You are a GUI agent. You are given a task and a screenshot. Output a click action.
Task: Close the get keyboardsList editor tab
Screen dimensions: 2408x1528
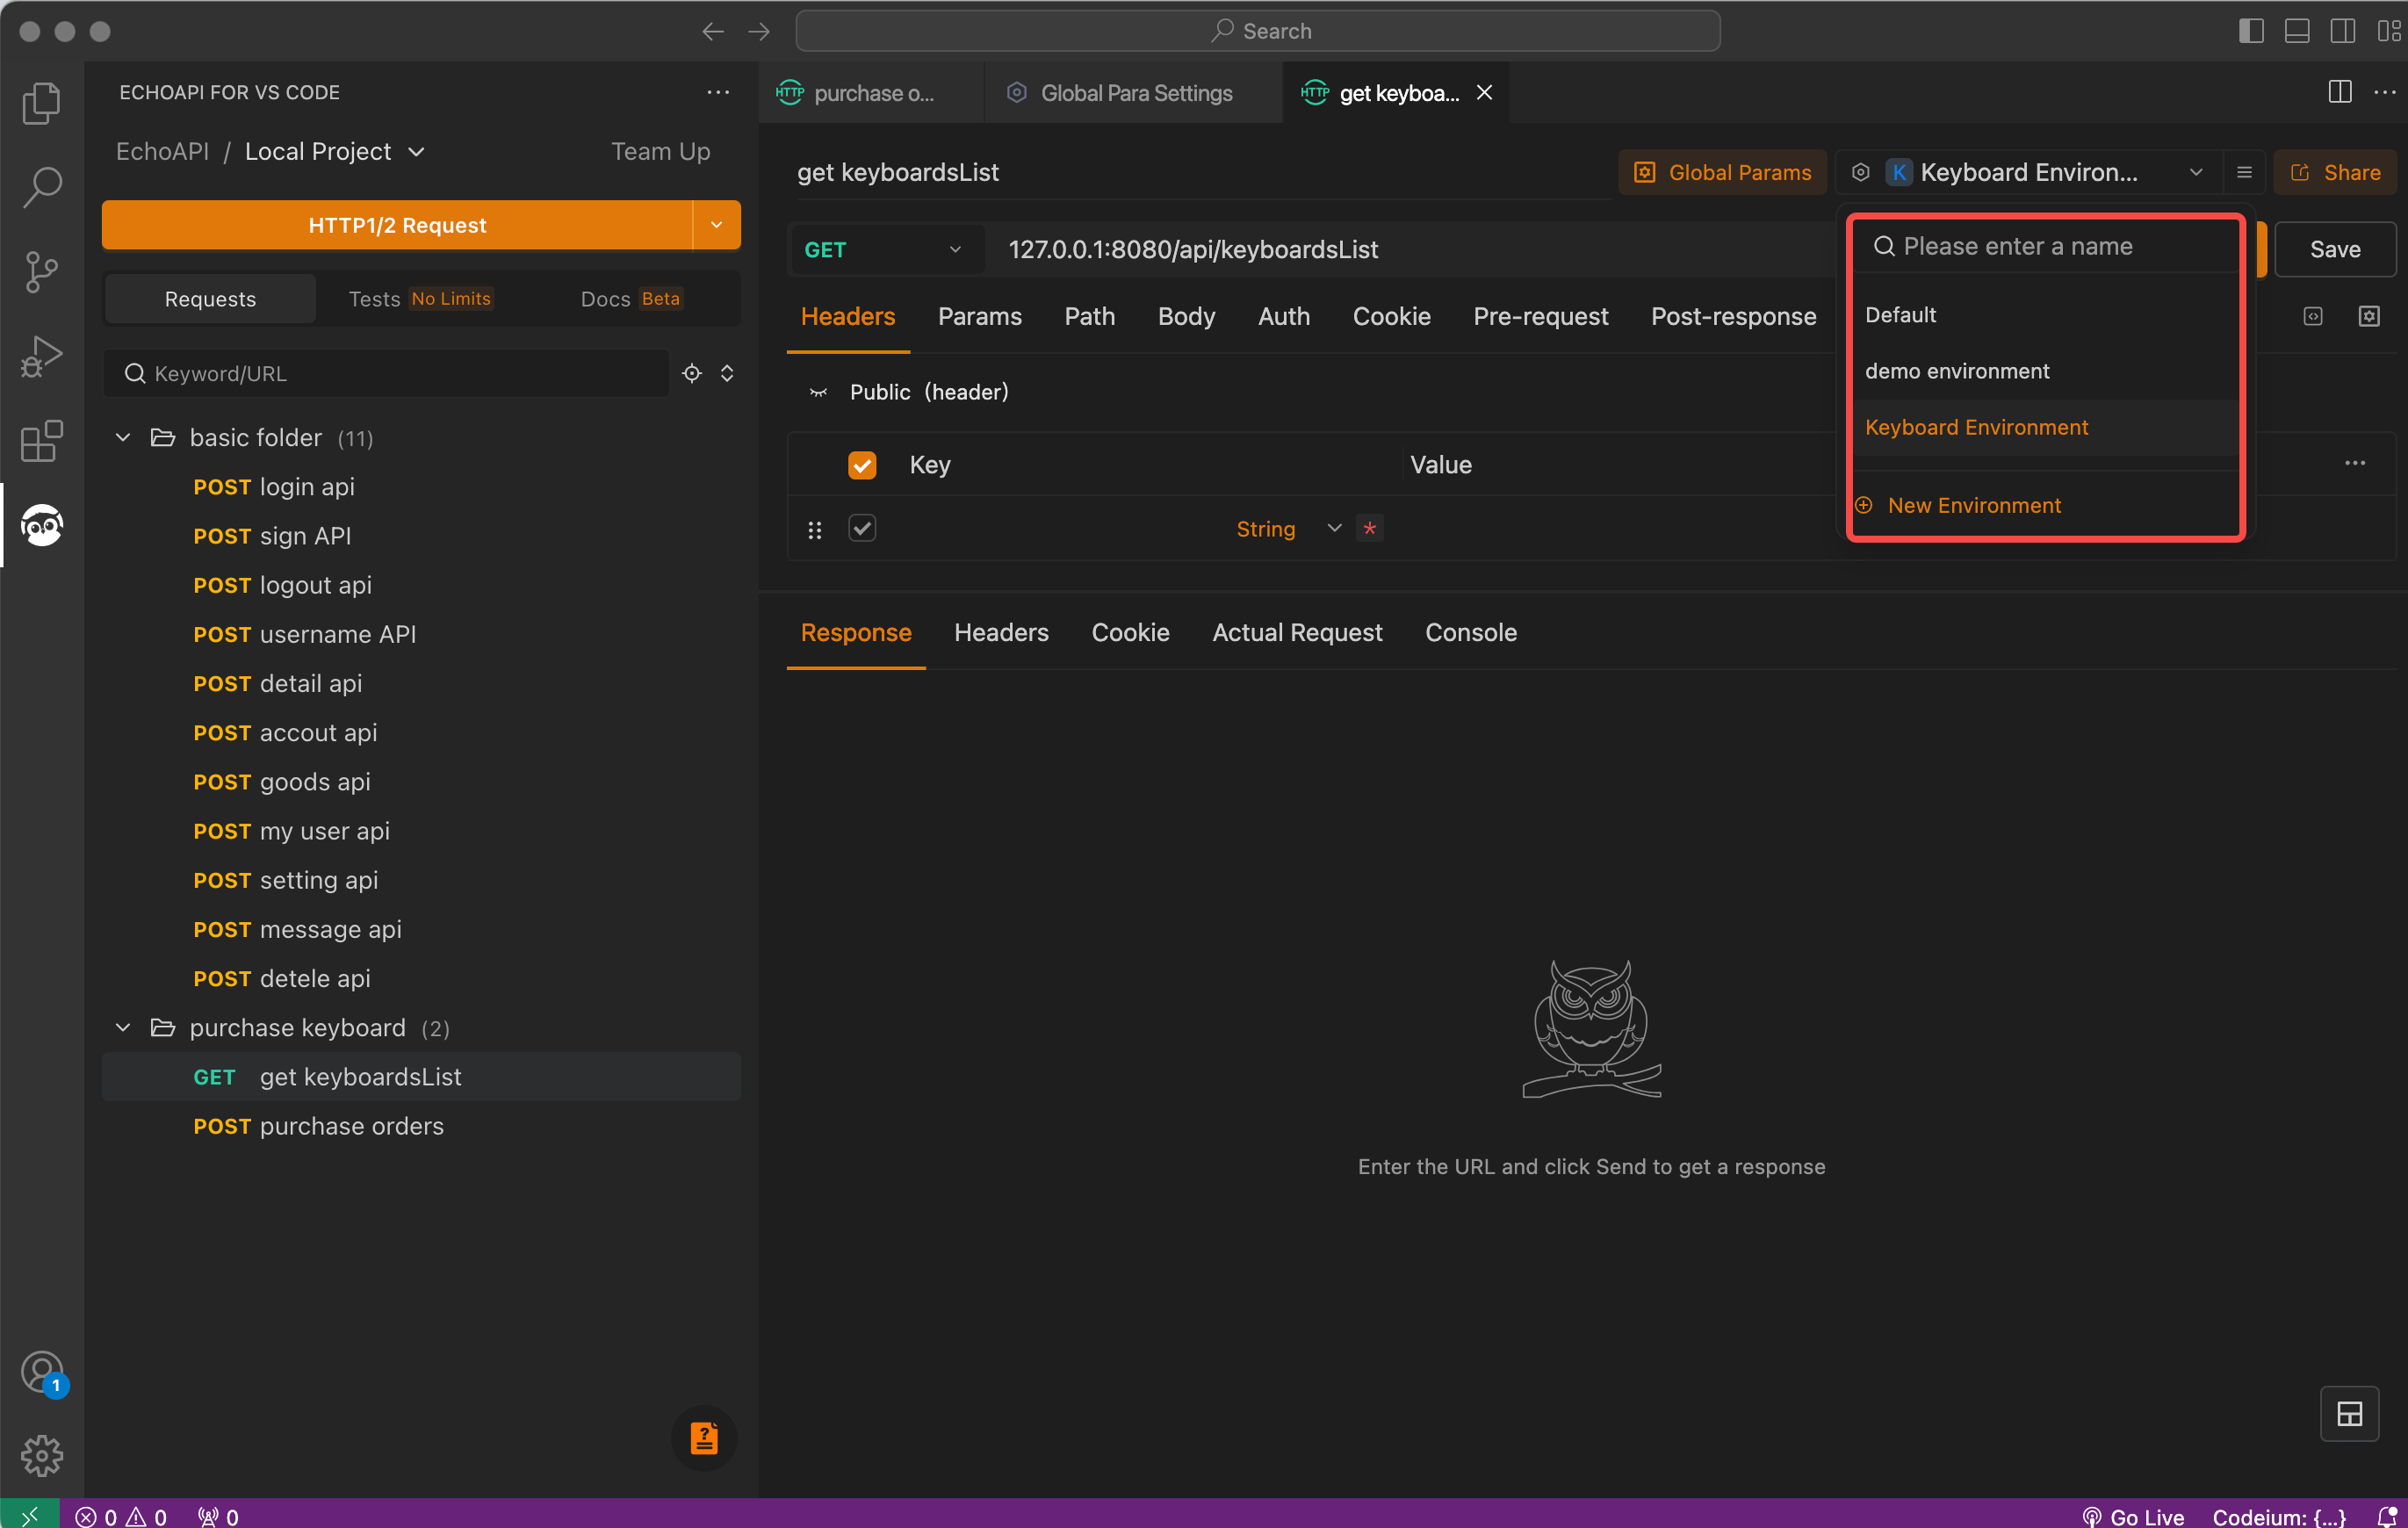pyautogui.click(x=1484, y=93)
